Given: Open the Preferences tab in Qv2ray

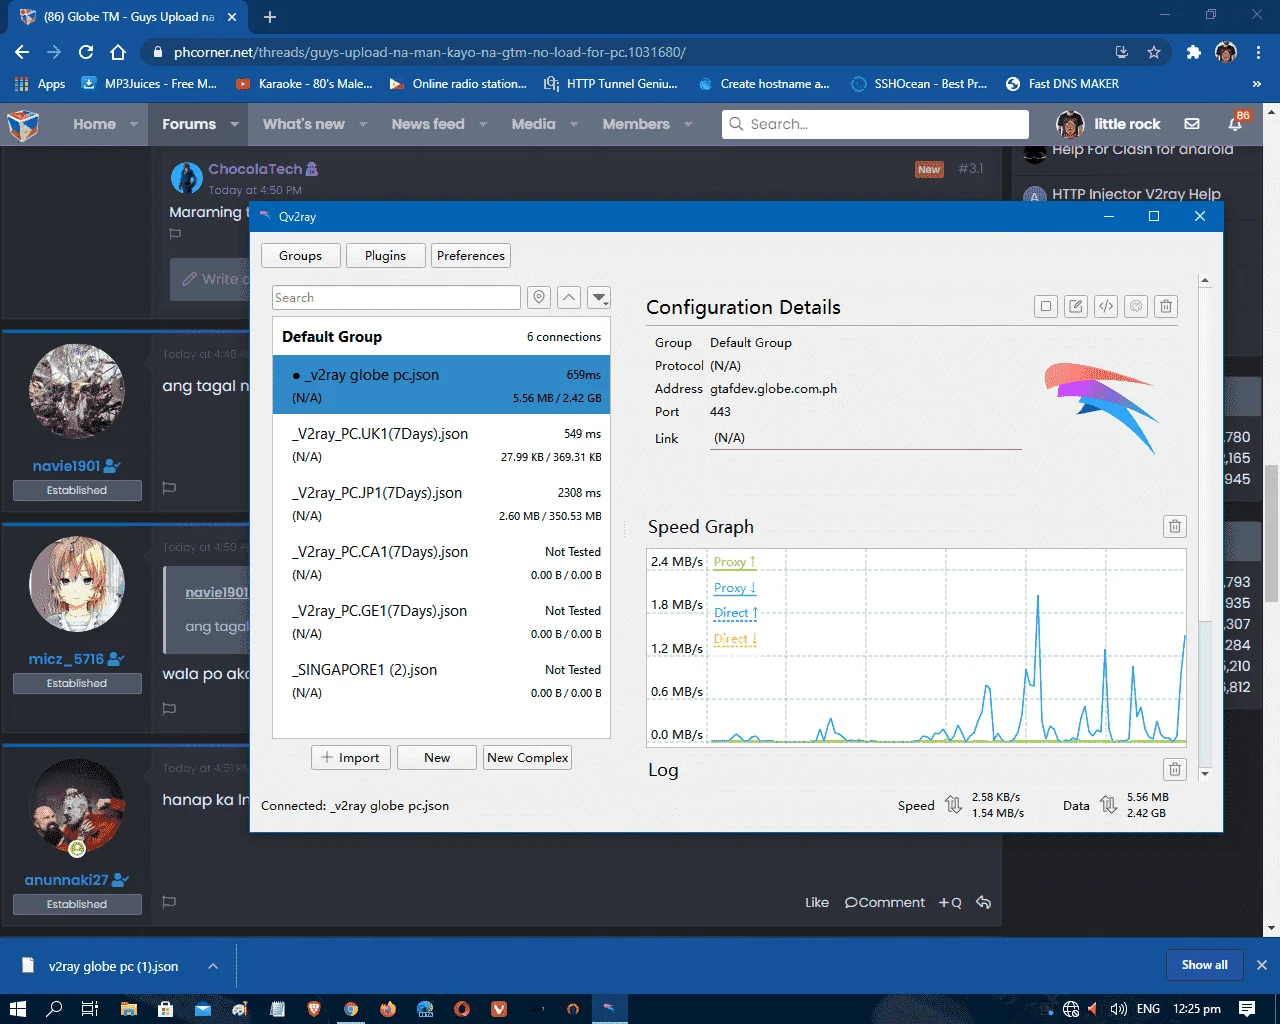Looking at the screenshot, I should point(471,256).
